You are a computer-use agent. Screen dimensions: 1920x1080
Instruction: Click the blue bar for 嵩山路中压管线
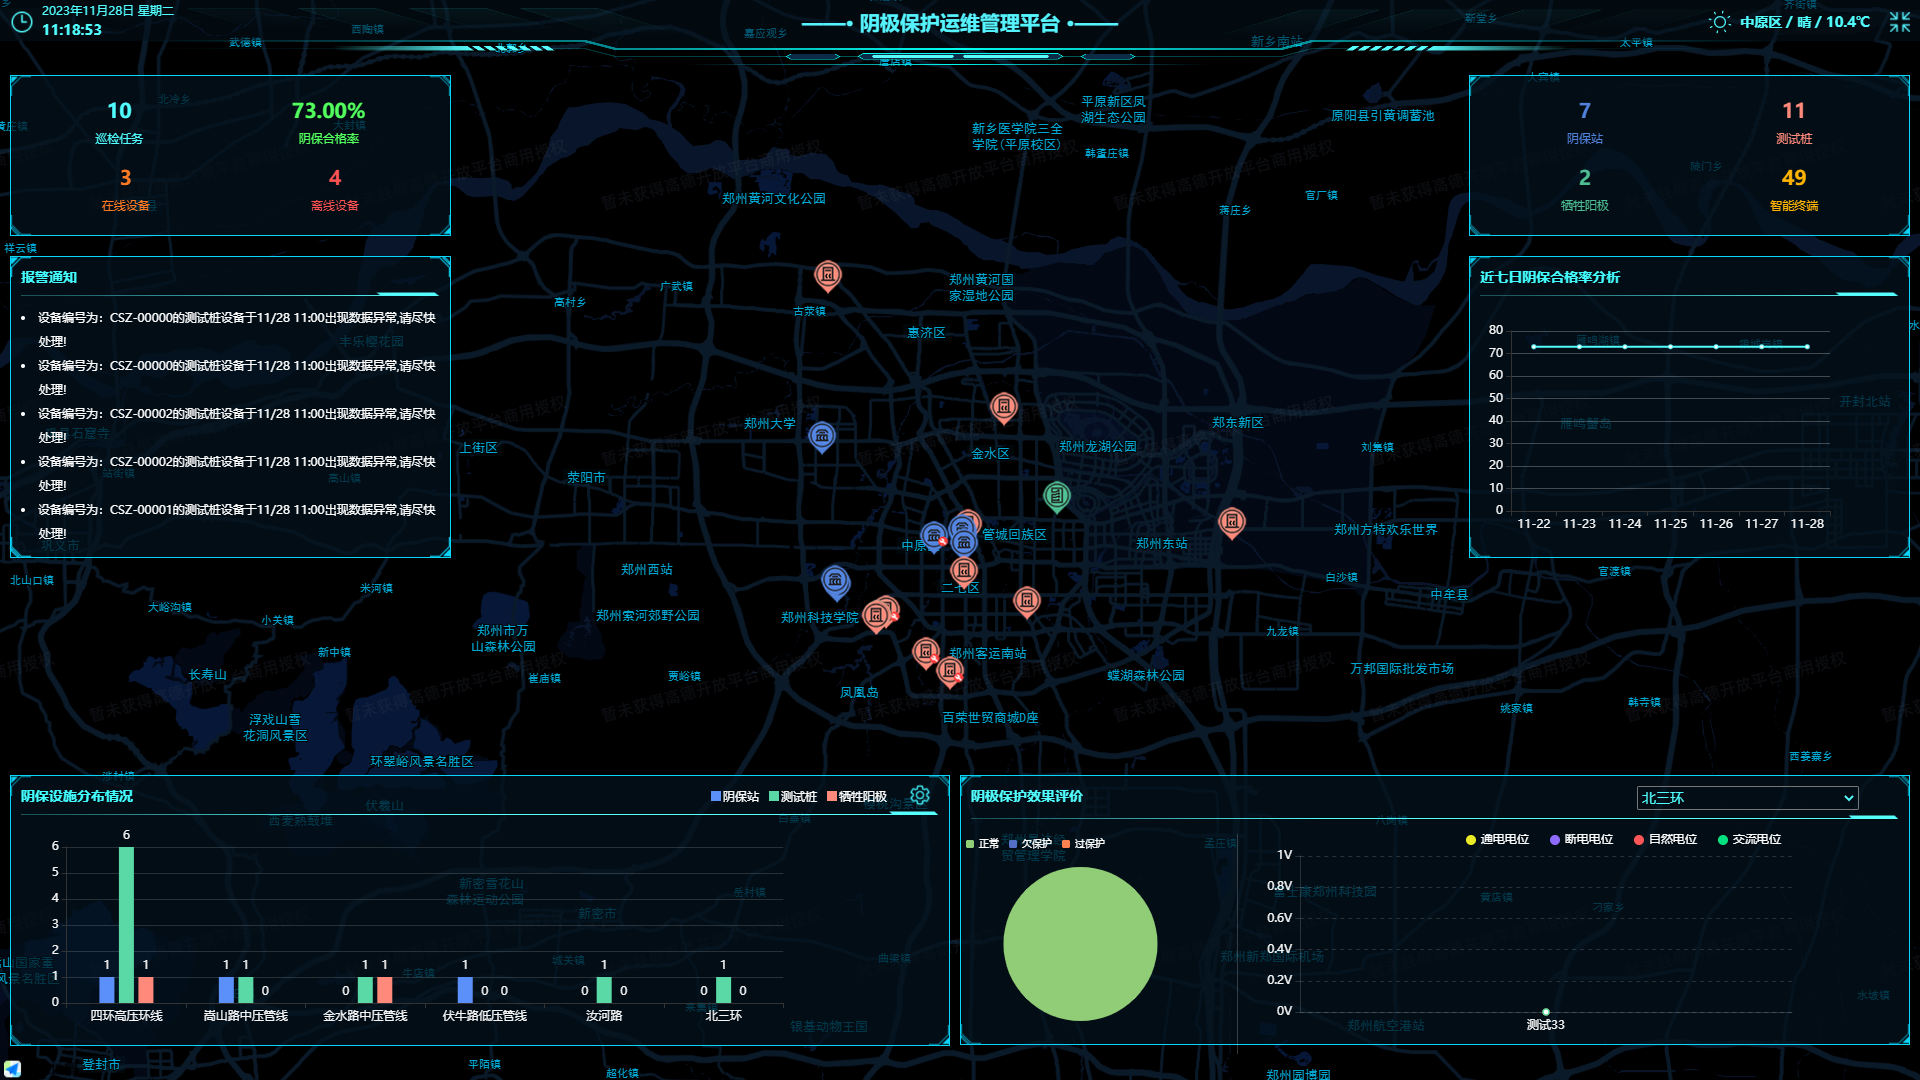[x=226, y=990]
